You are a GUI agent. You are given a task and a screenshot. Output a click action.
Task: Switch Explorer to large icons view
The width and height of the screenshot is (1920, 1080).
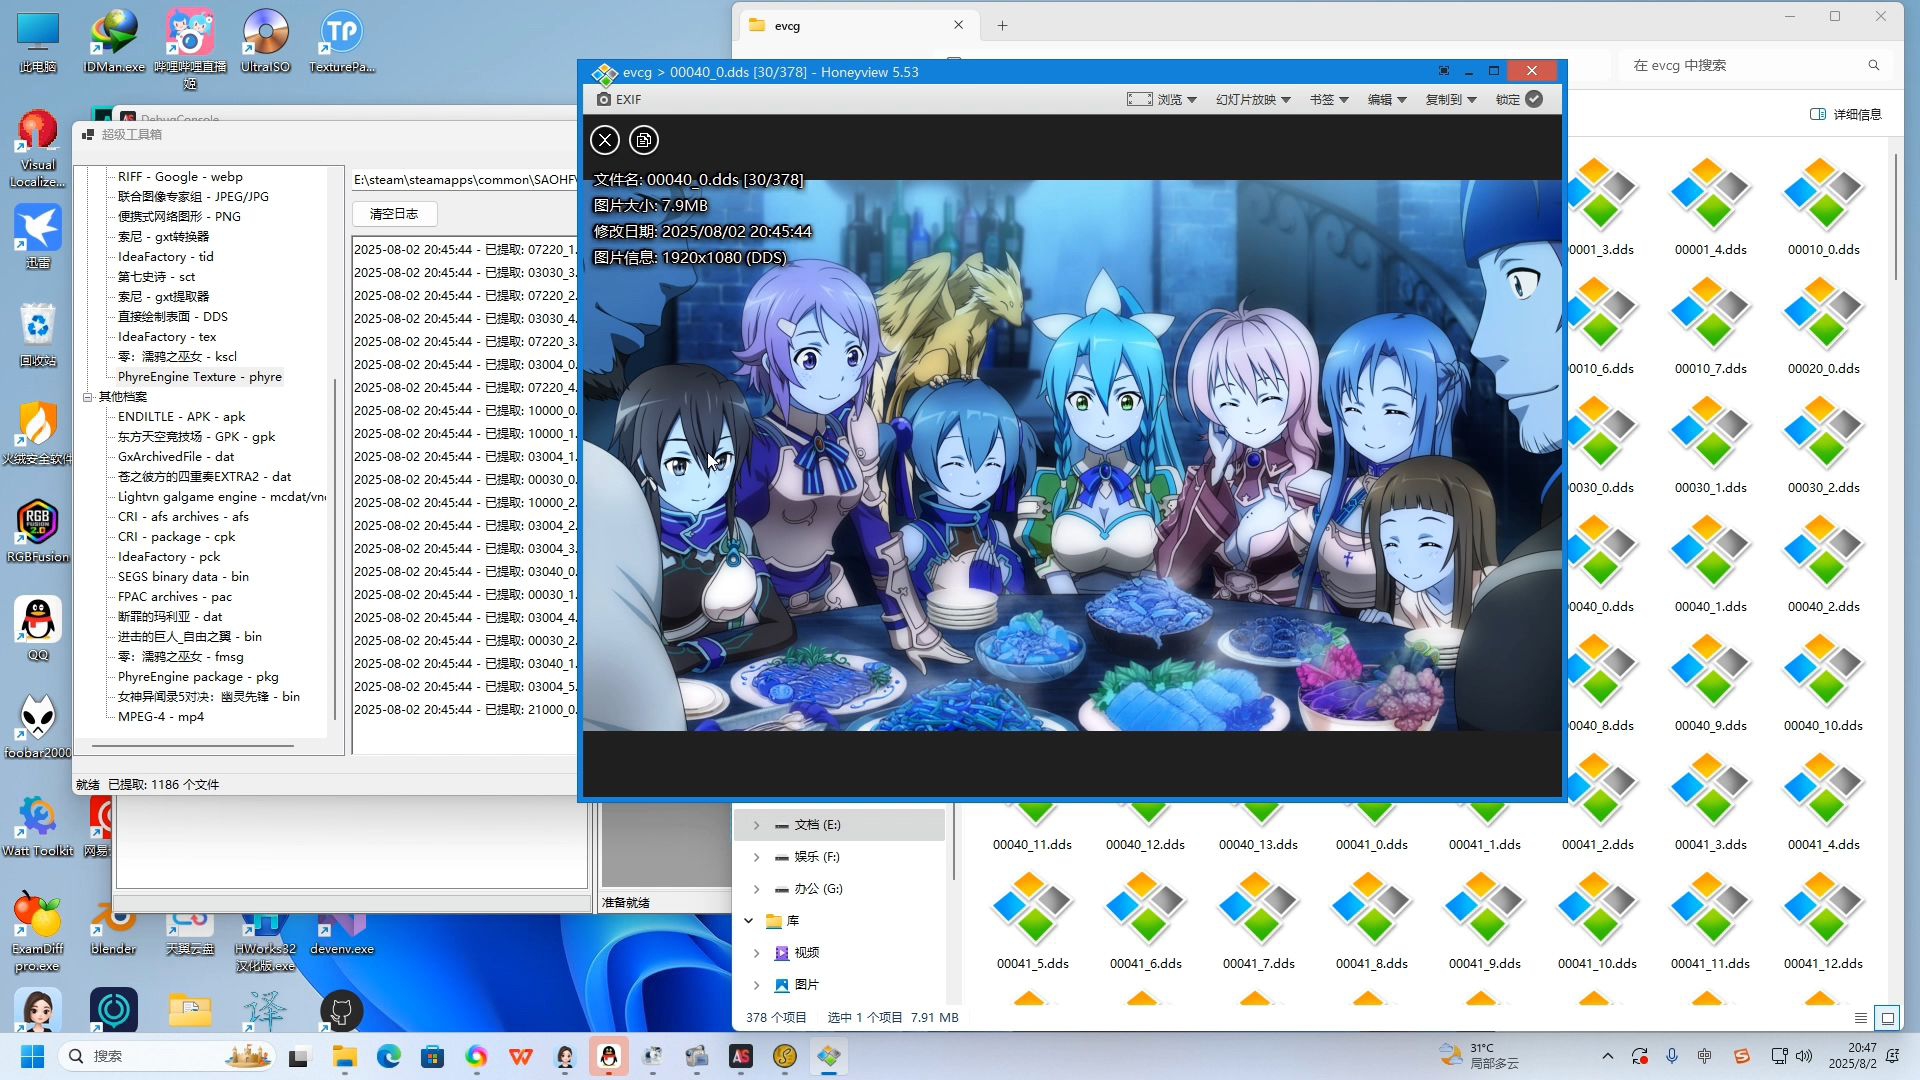pyautogui.click(x=1888, y=1018)
